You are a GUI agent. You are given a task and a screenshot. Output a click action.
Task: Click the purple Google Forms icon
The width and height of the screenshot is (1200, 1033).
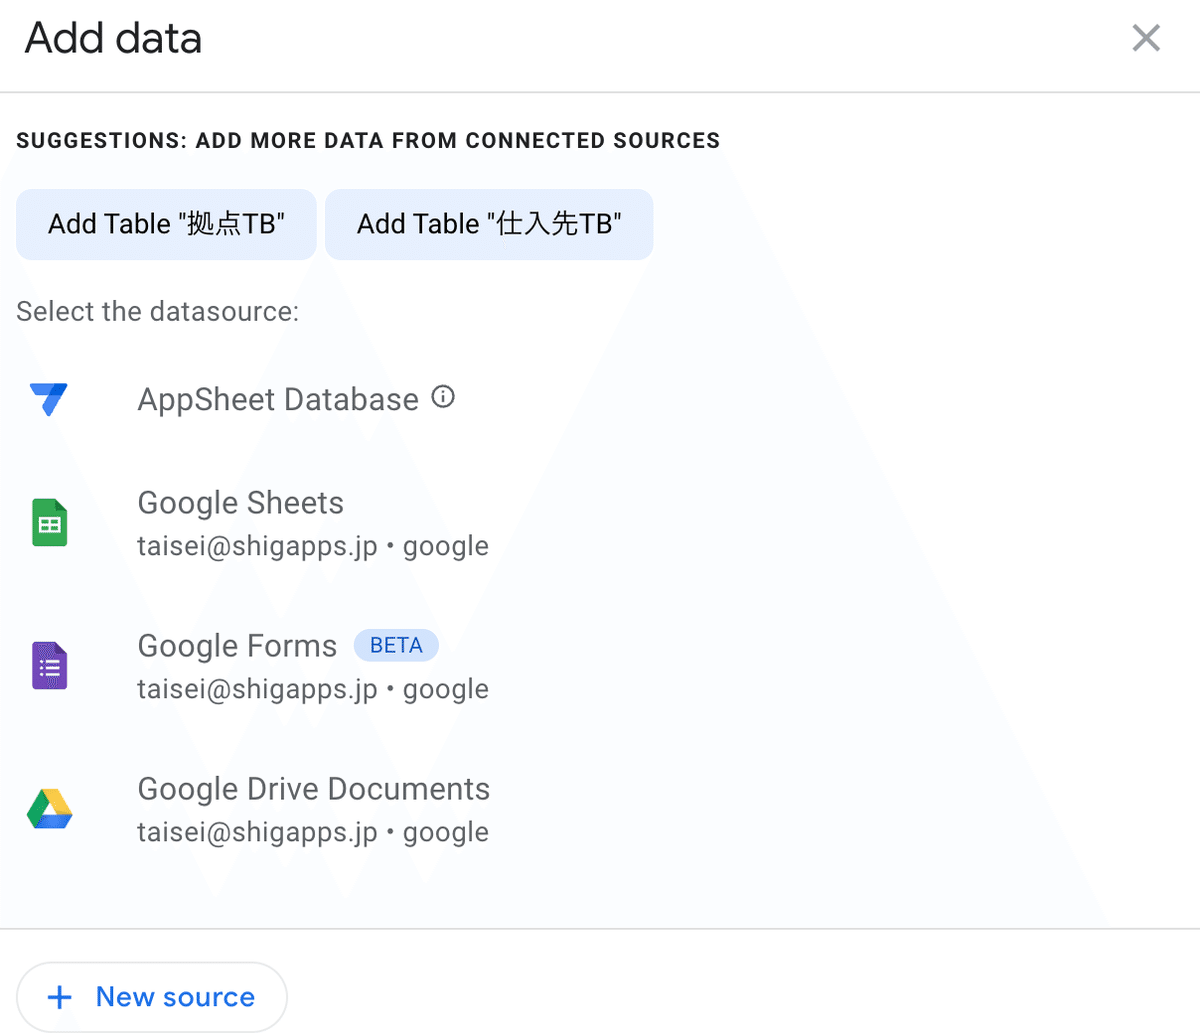[49, 666]
